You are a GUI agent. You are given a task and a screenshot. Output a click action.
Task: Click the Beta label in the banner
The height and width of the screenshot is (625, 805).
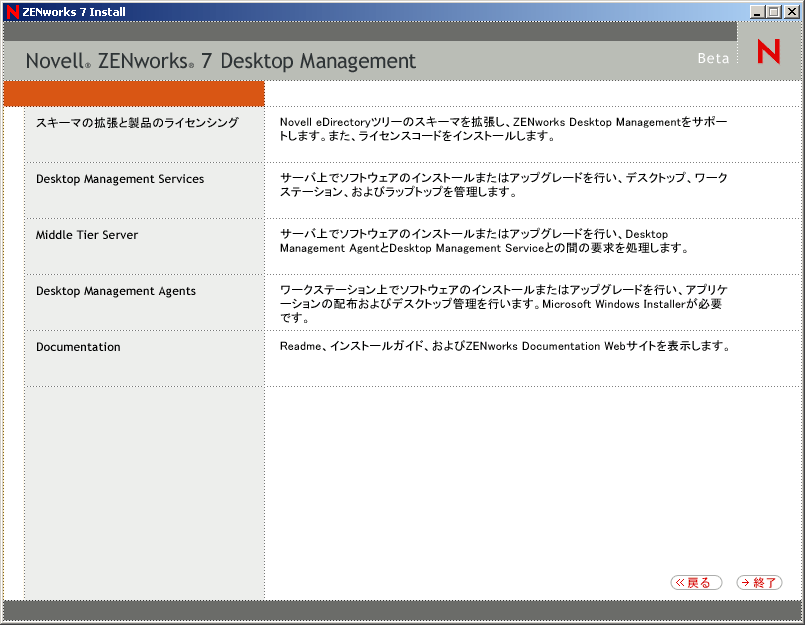point(713,58)
